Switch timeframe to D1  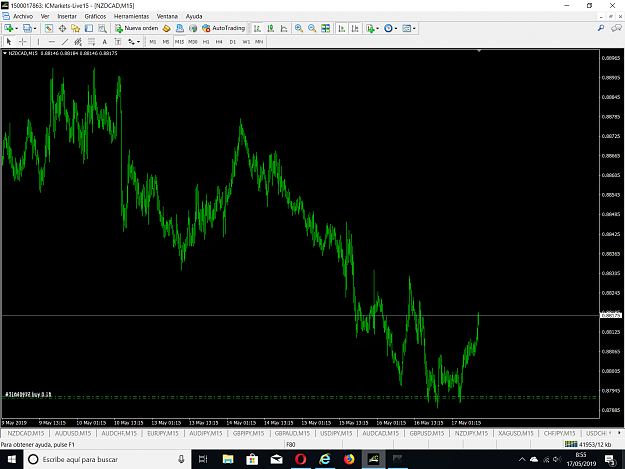click(x=232, y=41)
